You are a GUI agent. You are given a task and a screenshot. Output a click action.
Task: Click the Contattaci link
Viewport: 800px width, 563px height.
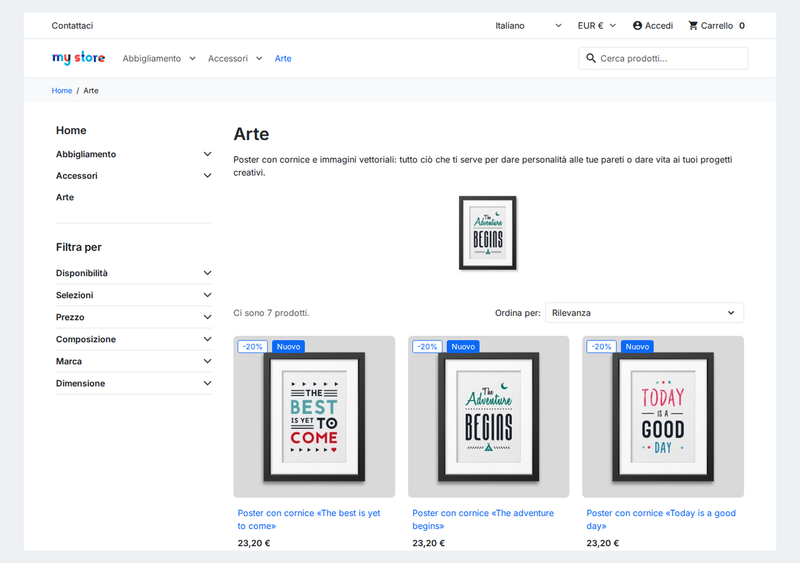[x=72, y=26]
